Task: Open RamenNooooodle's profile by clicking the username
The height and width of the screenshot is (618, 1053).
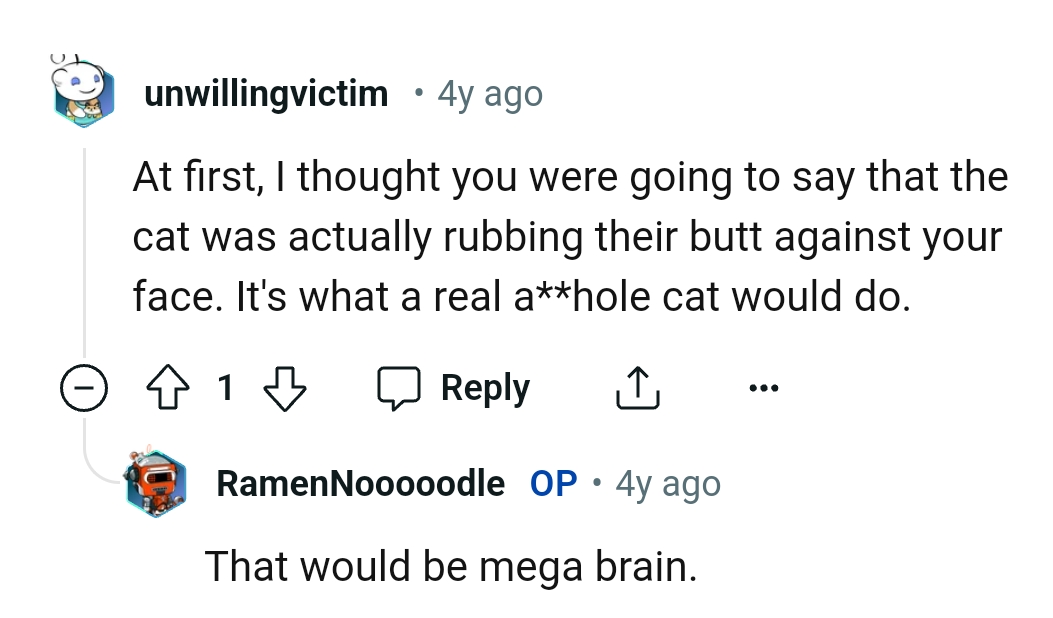Action: tap(360, 483)
